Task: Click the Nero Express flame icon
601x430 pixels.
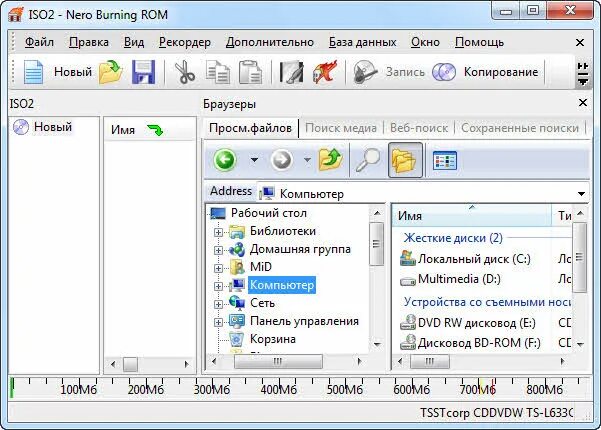Action: click(x=325, y=72)
